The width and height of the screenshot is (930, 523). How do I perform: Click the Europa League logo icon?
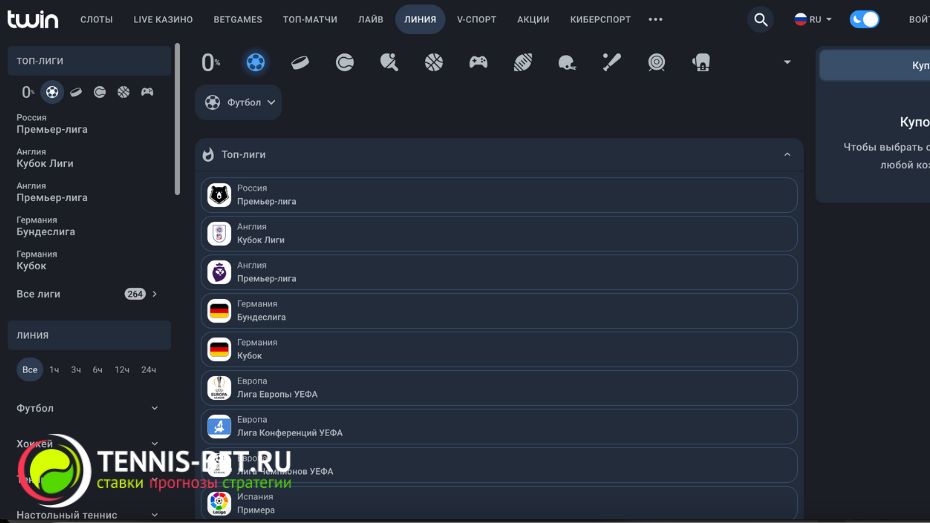pyautogui.click(x=219, y=388)
